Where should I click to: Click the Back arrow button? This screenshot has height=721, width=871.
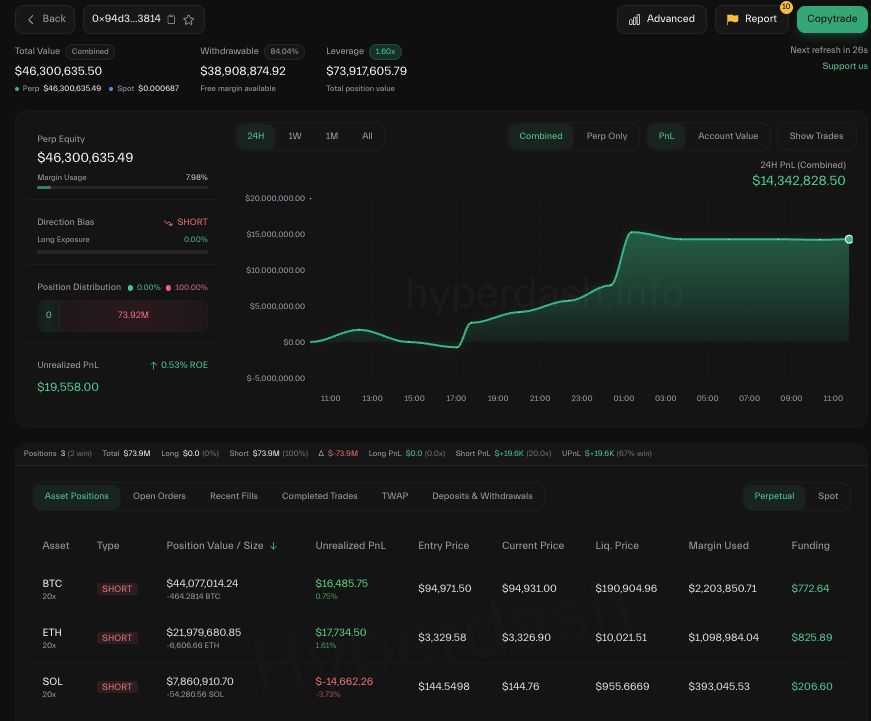tap(45, 19)
